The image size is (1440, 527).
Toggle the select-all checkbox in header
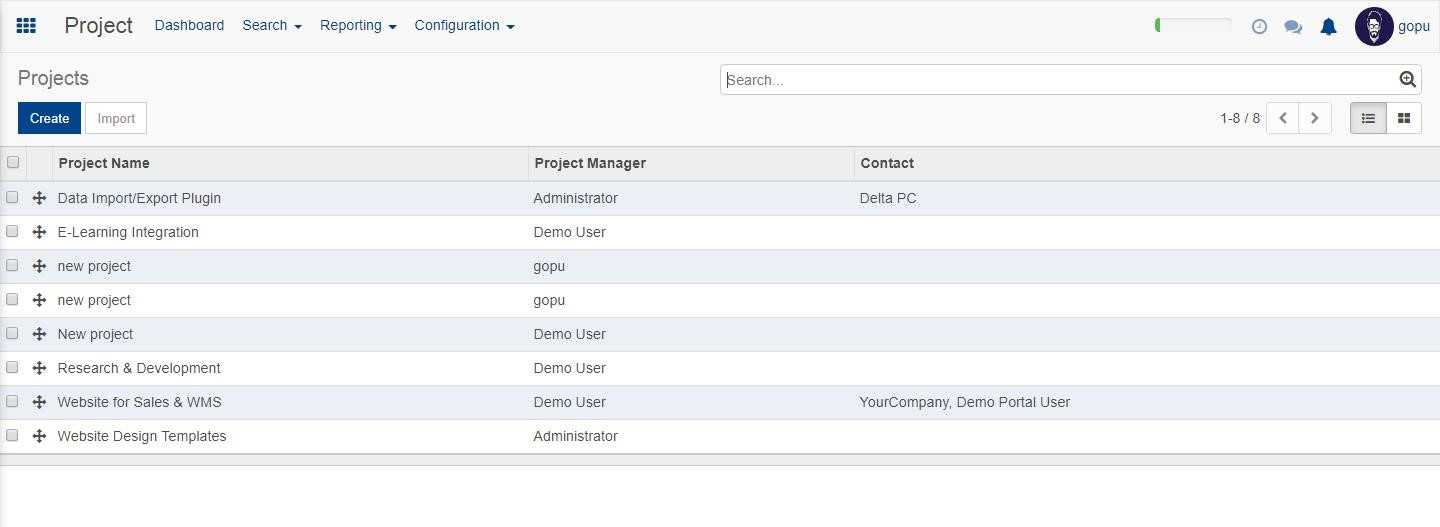13,162
